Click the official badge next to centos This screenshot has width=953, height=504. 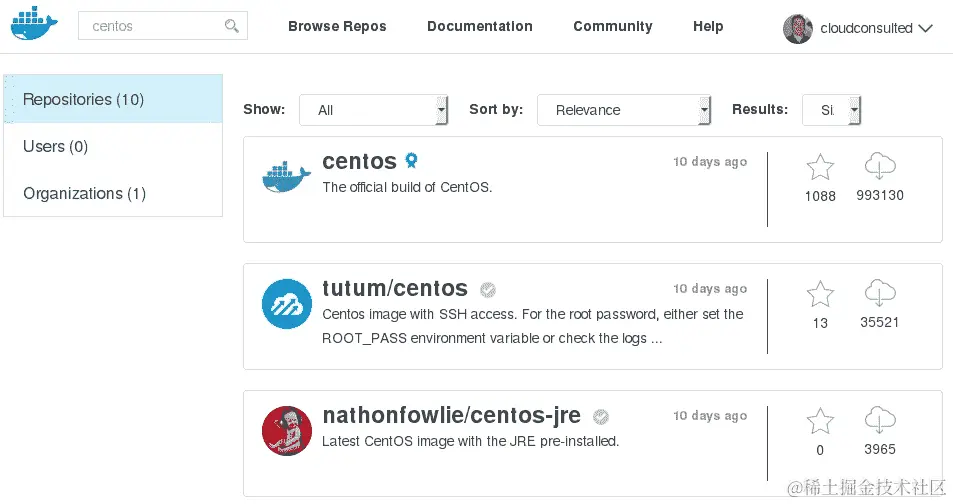click(x=411, y=160)
